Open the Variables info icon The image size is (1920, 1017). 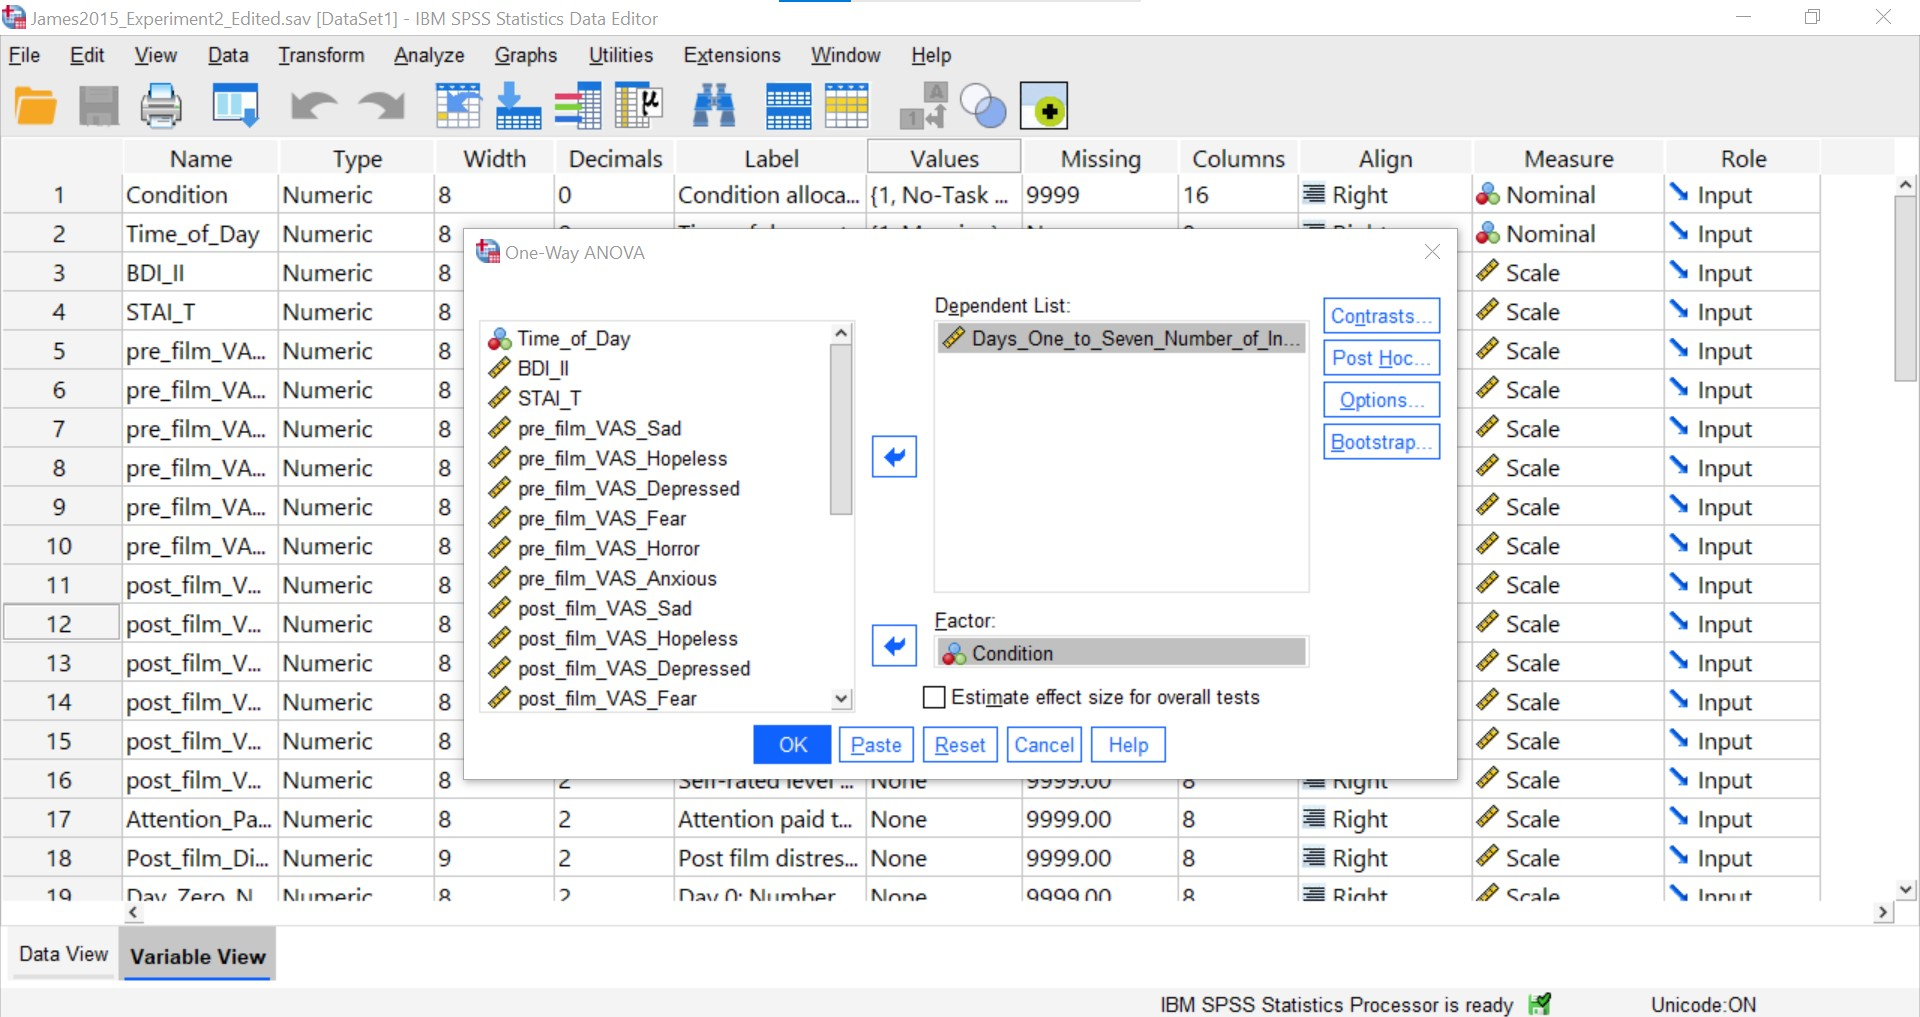(x=578, y=106)
